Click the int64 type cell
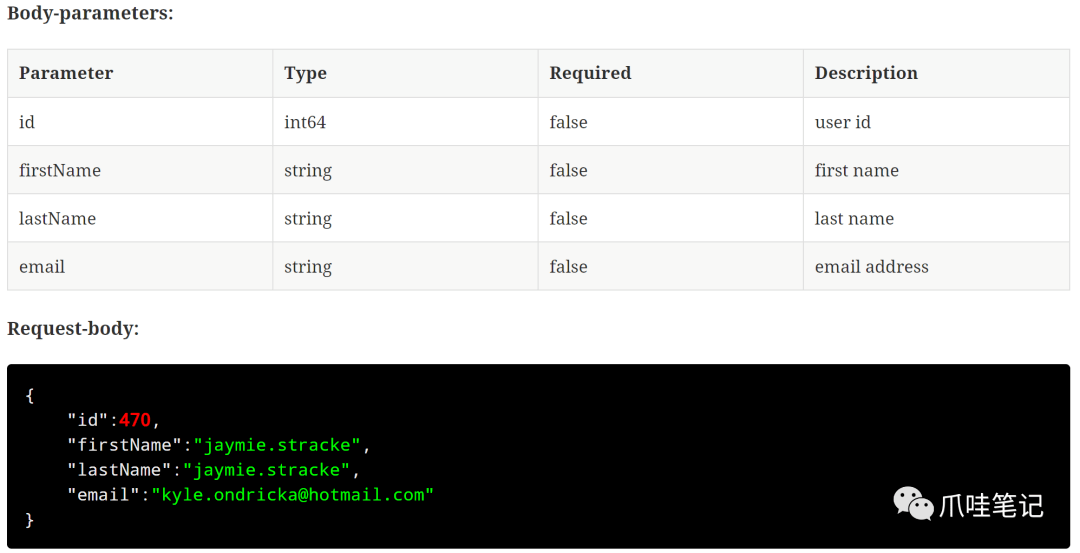The width and height of the screenshot is (1080, 553). tap(405, 122)
